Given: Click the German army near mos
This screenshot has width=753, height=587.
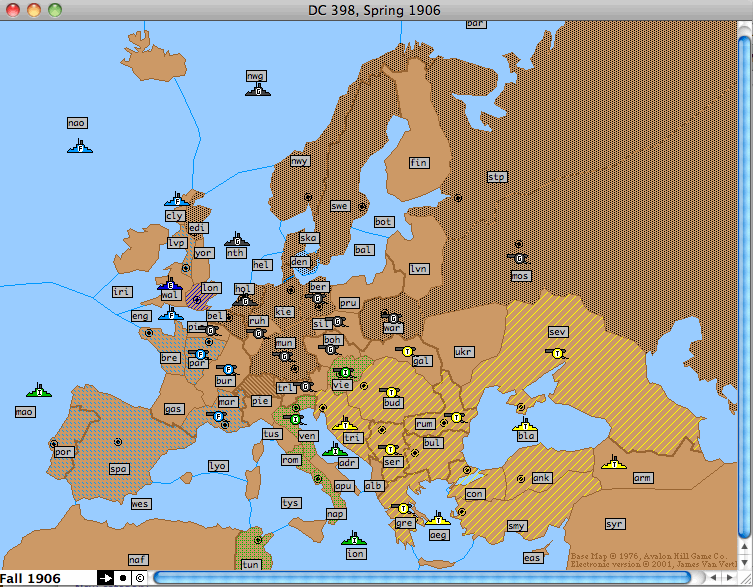Looking at the screenshot, I should click(x=518, y=258).
